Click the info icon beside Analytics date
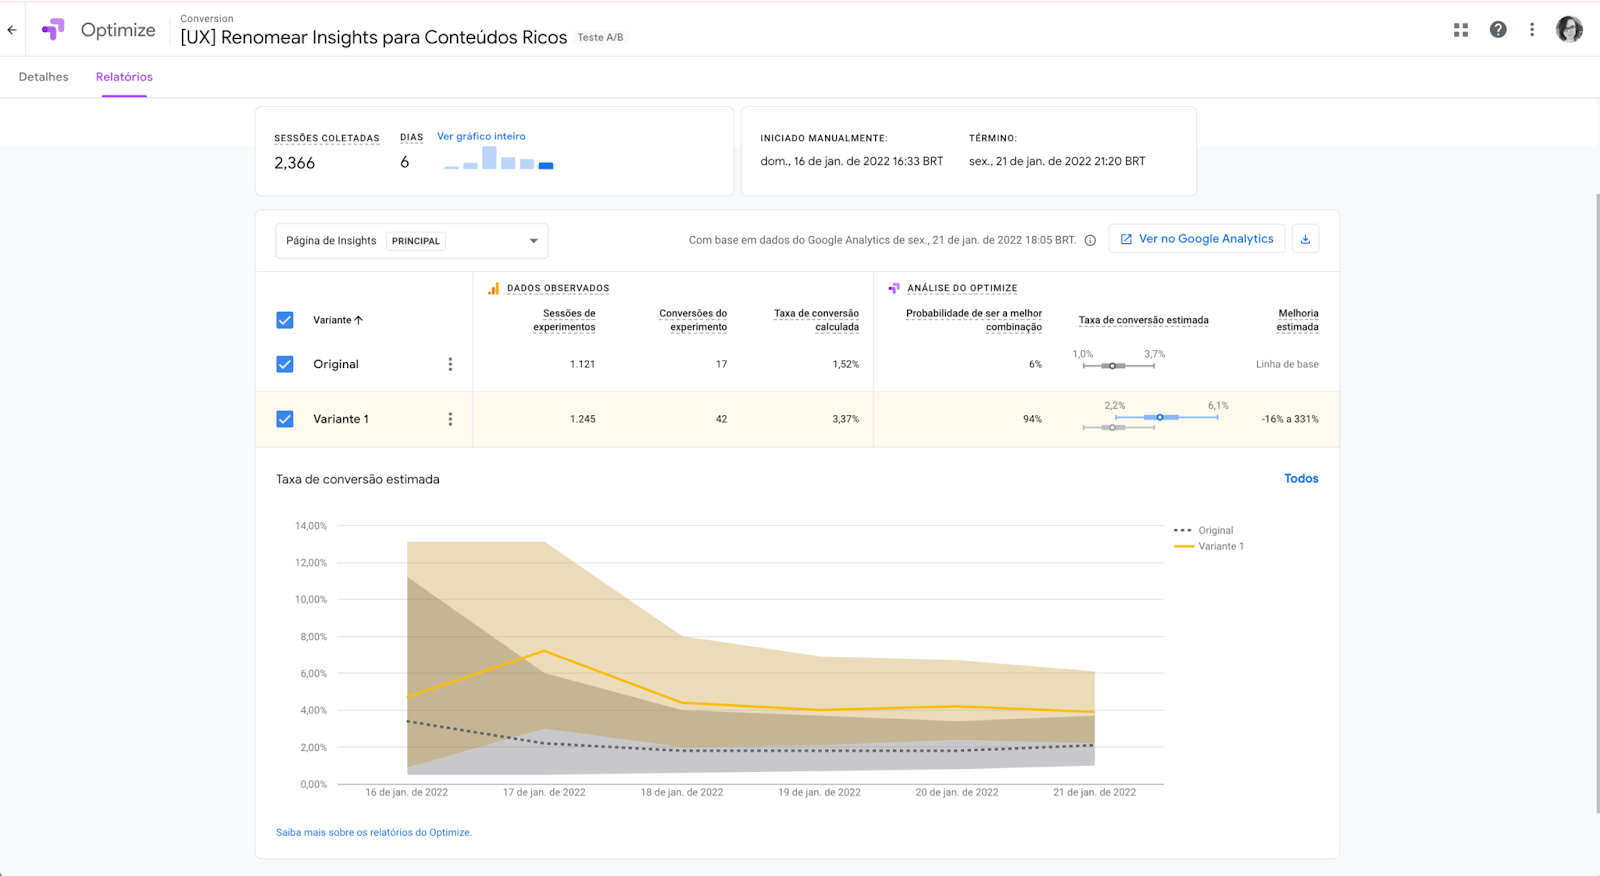The width and height of the screenshot is (1600, 876). [x=1090, y=240]
